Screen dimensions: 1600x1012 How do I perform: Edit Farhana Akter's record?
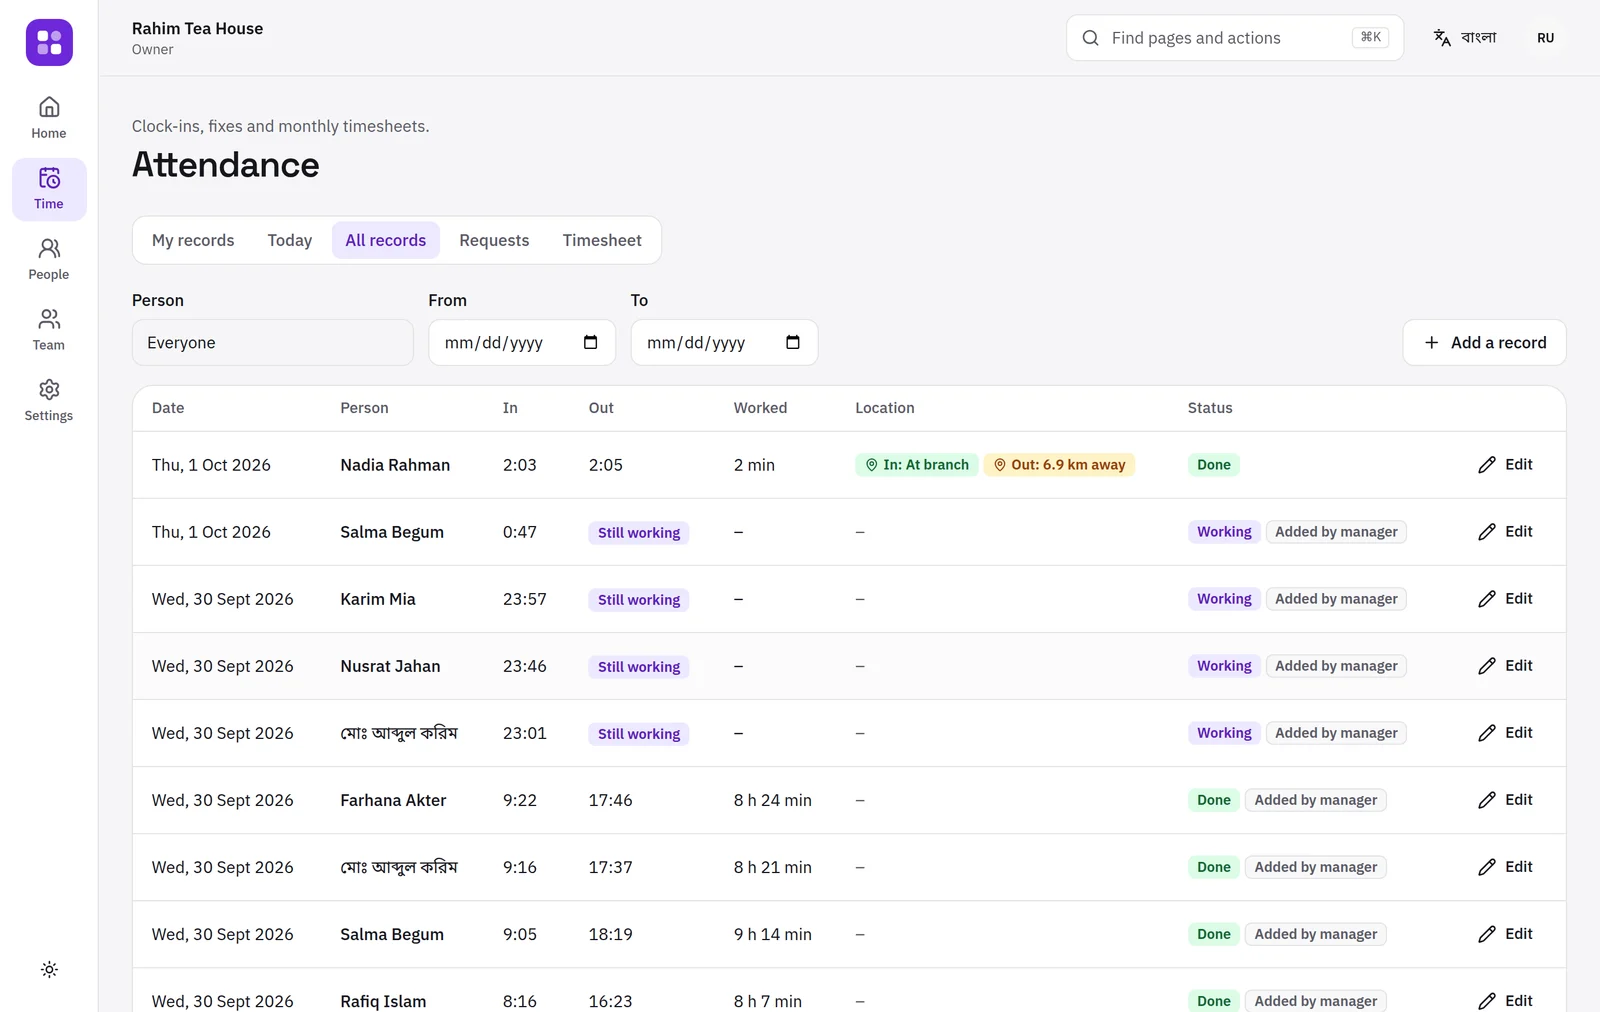click(x=1505, y=800)
